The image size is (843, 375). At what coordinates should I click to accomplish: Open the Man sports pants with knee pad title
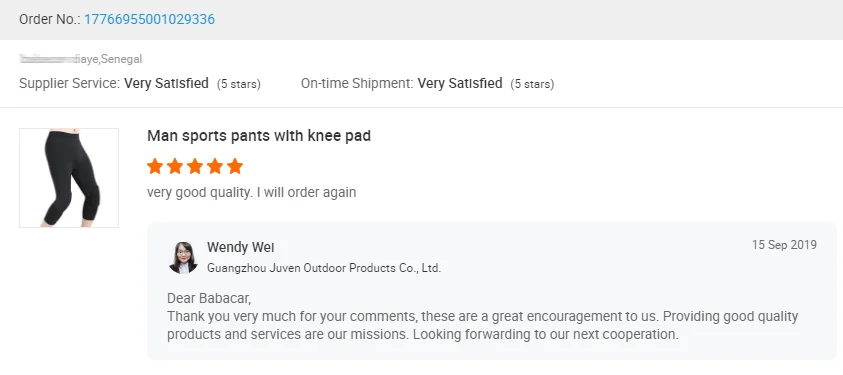259,136
